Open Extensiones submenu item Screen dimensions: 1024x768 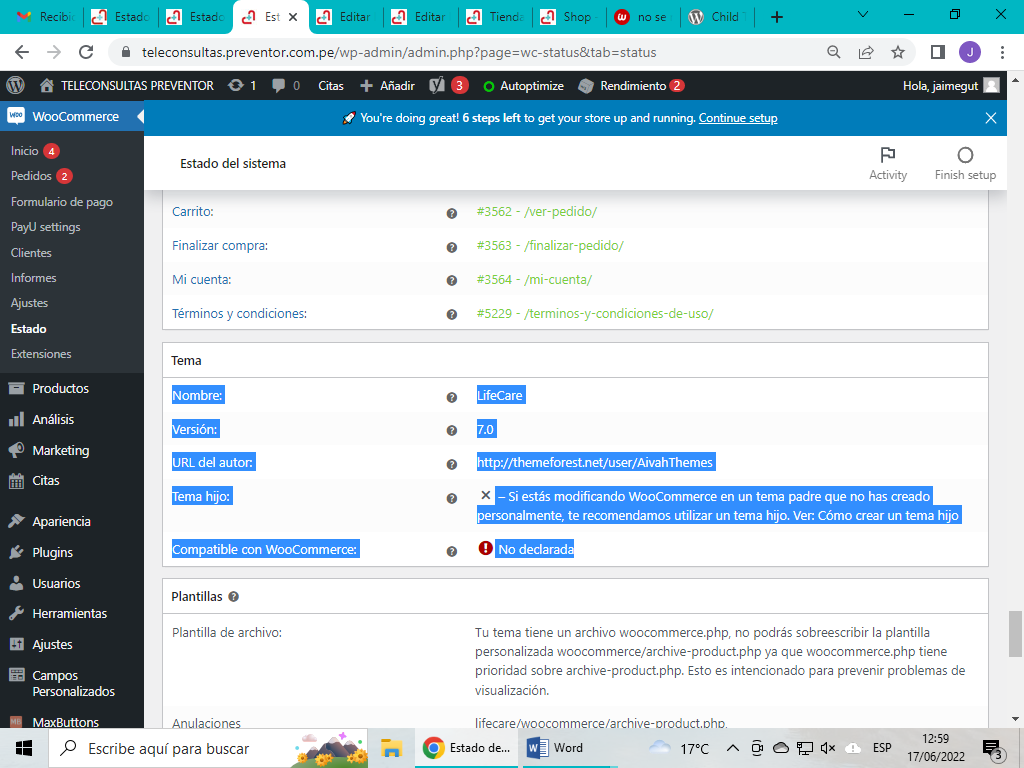[x=41, y=354]
